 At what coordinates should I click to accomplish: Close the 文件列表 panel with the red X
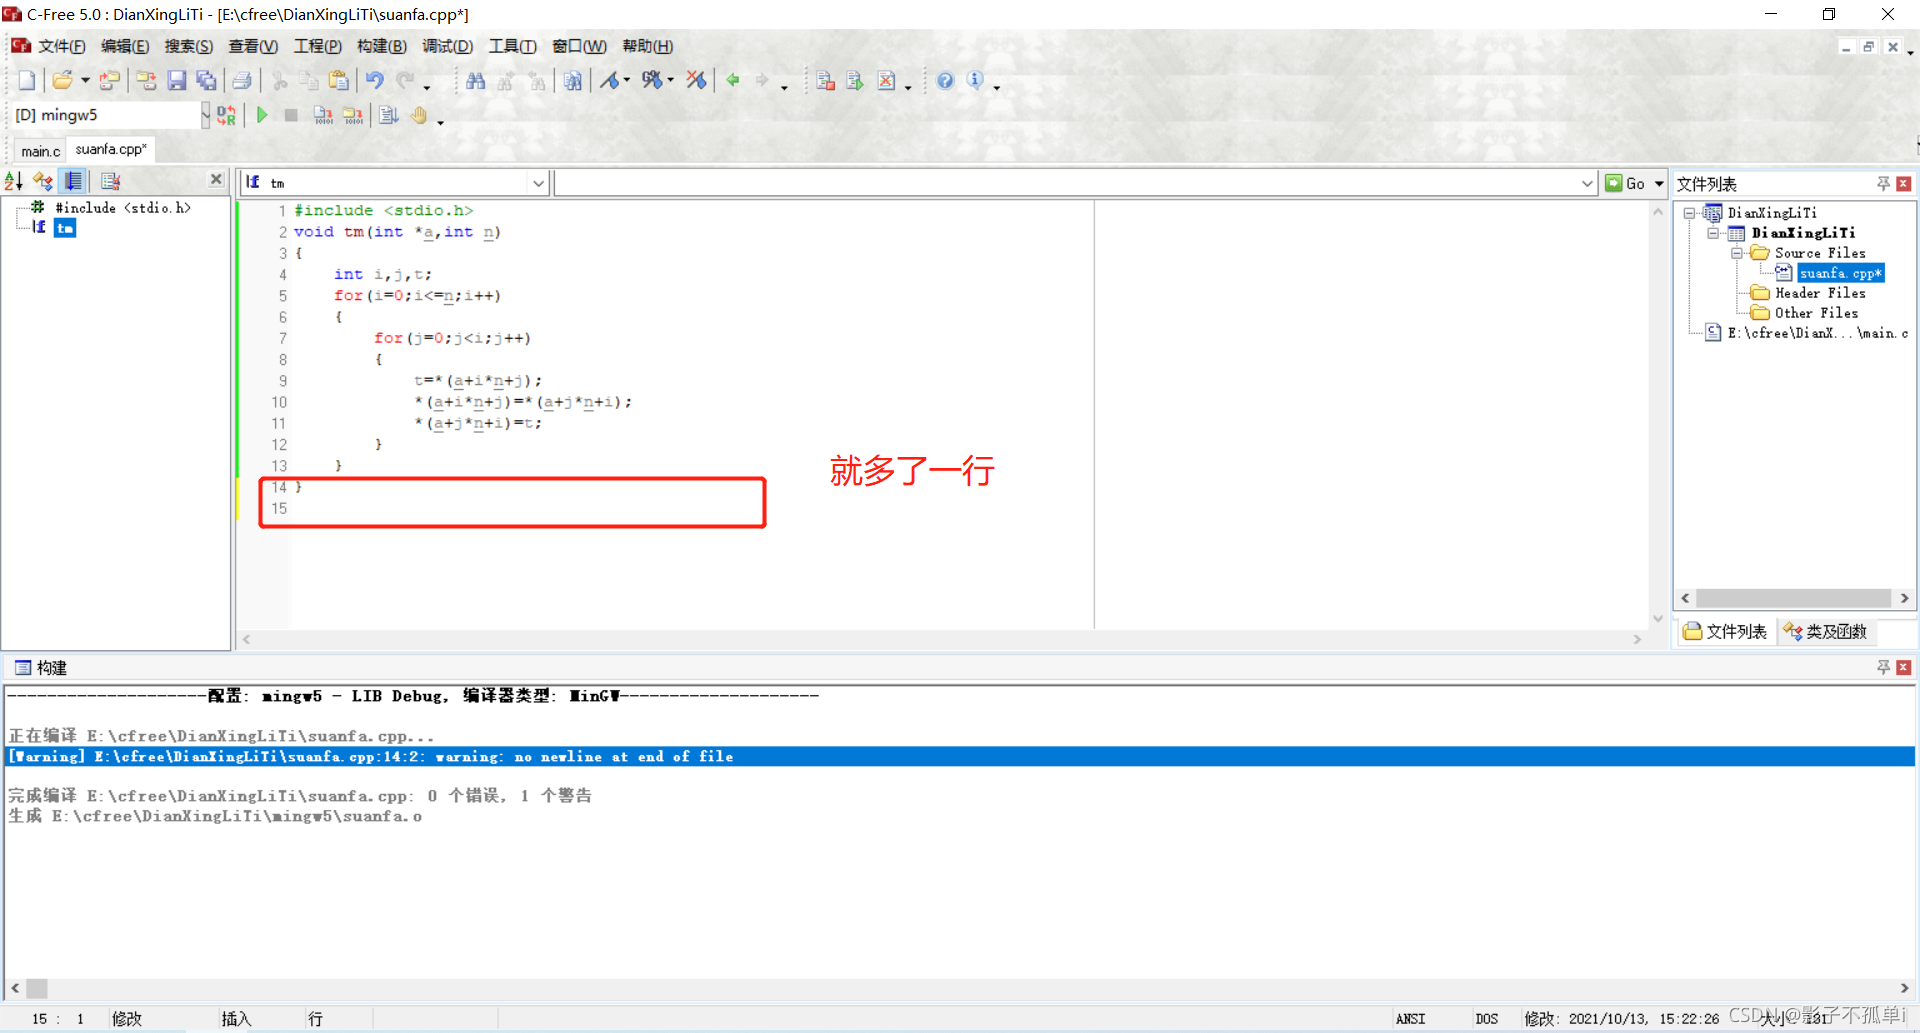coord(1904,184)
